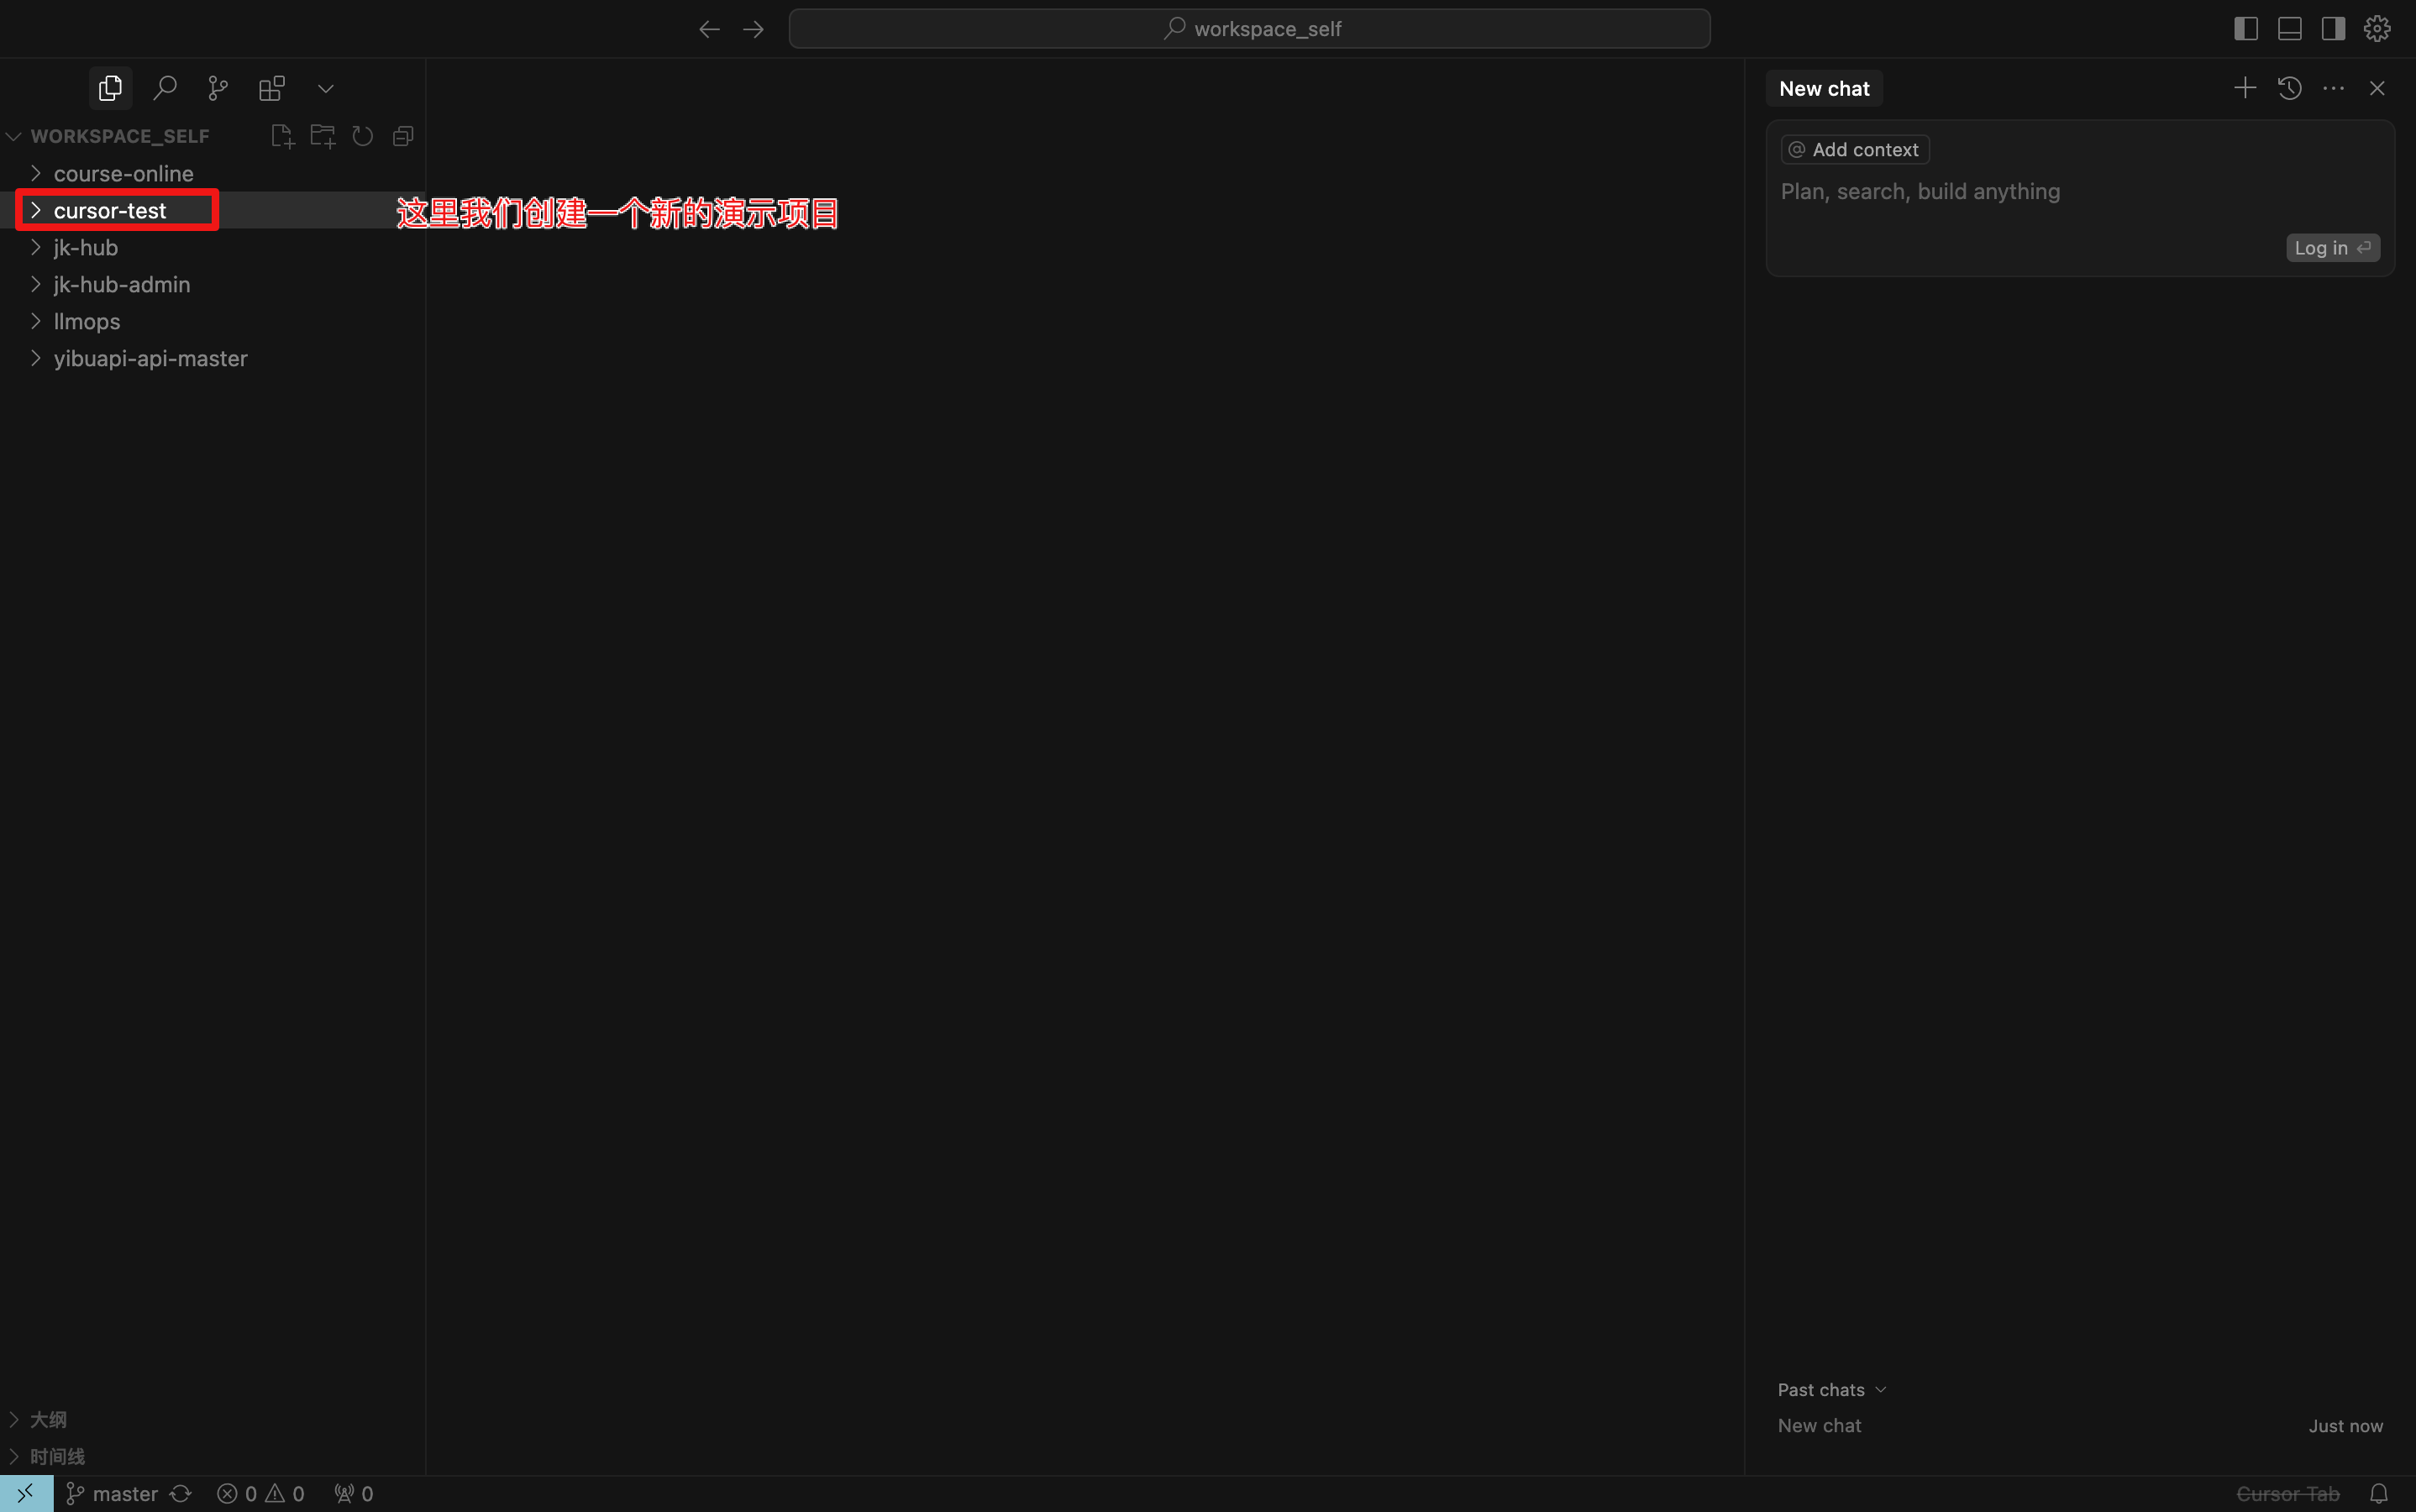Open the Extensions view icon

tap(272, 88)
